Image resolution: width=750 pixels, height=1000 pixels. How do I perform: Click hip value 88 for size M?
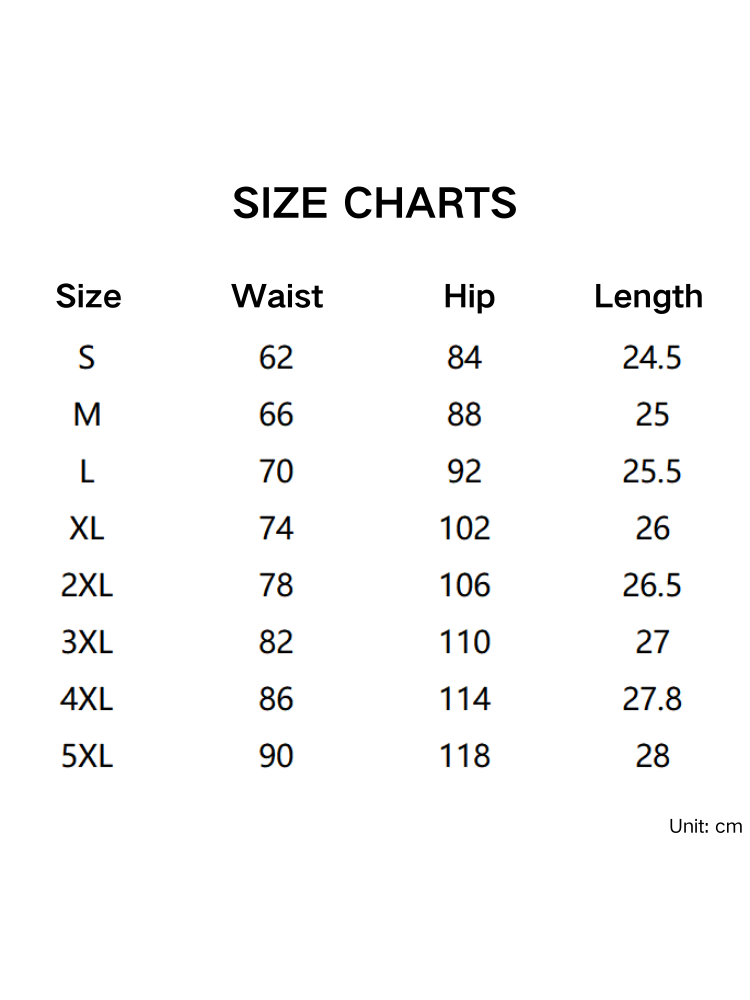coord(464,414)
